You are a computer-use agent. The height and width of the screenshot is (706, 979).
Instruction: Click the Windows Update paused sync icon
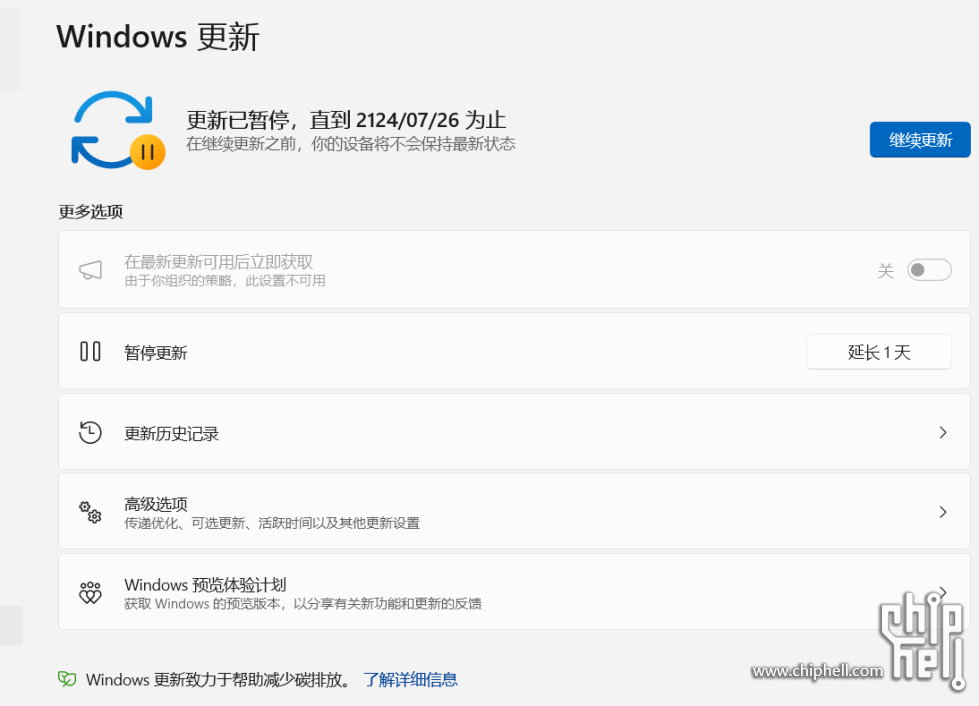point(118,130)
